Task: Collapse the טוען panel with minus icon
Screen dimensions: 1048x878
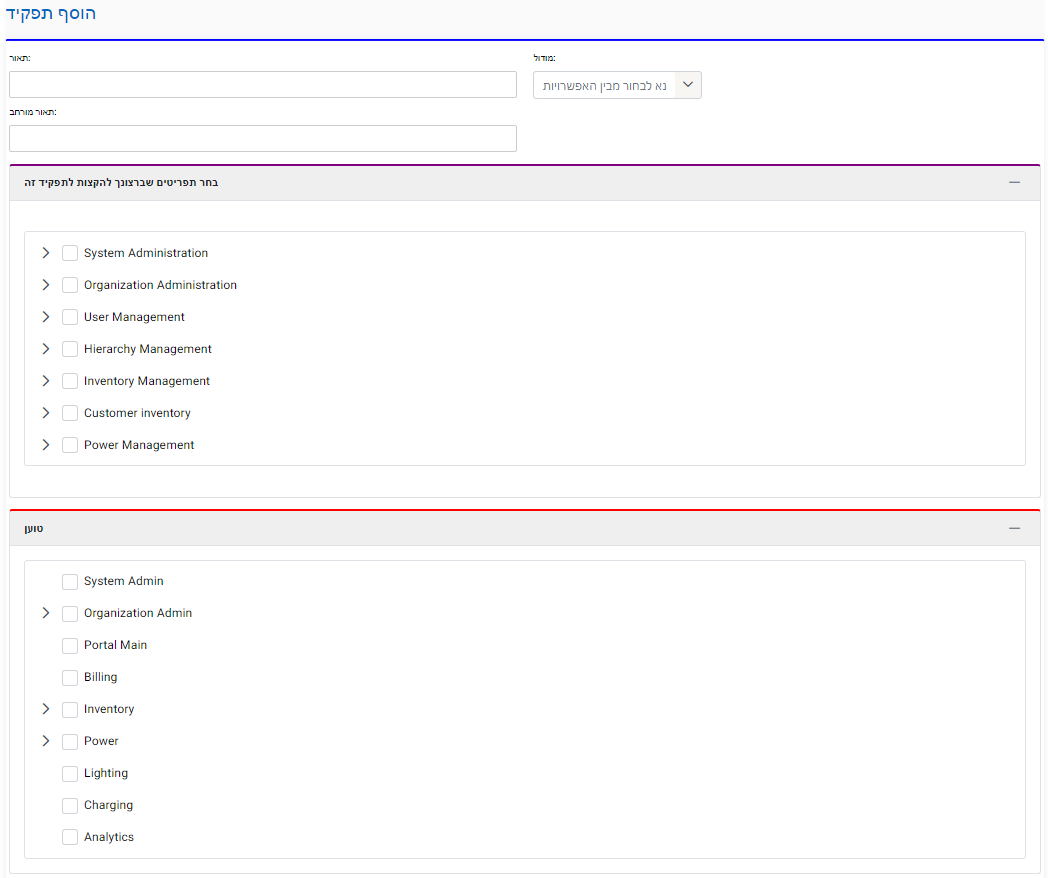Action: tap(1014, 528)
